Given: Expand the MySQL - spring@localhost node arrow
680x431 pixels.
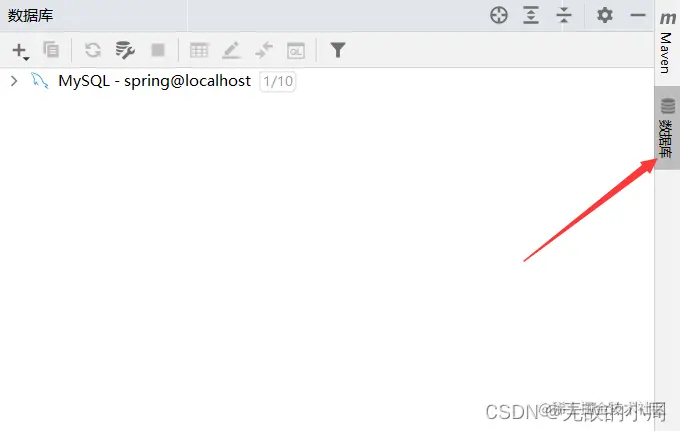Looking at the screenshot, I should click(x=14, y=81).
